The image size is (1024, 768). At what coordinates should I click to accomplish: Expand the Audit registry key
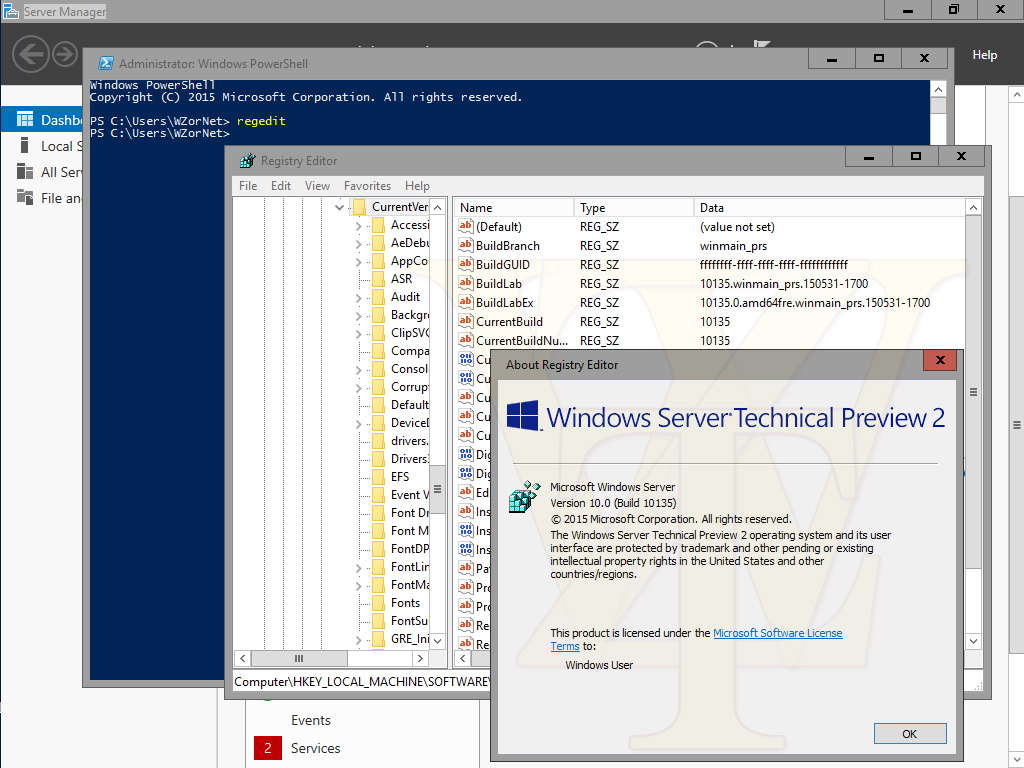357,296
